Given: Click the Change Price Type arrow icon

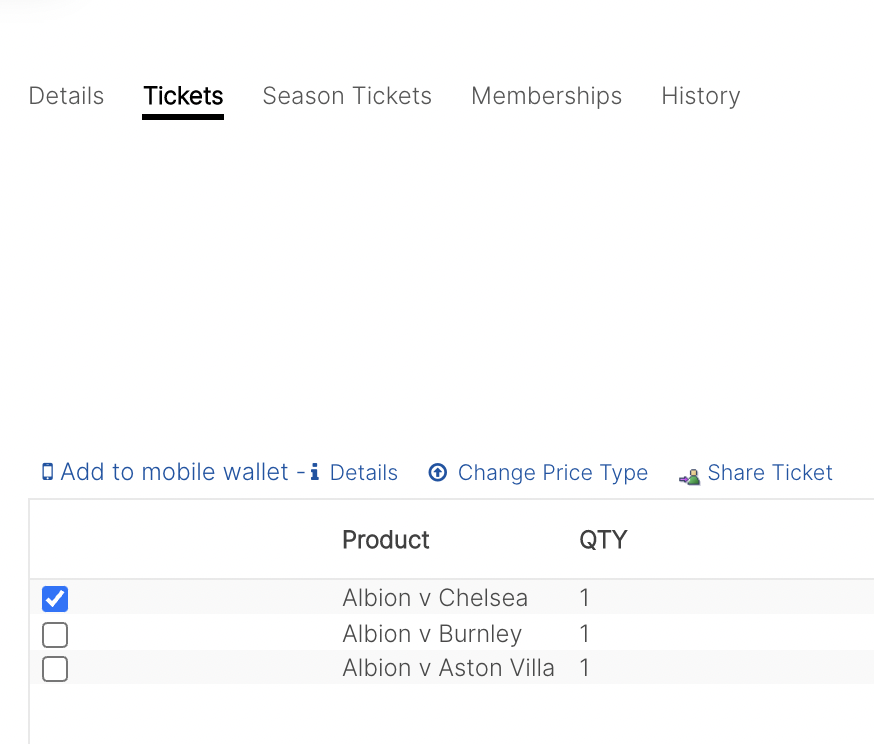Looking at the screenshot, I should coord(438,473).
